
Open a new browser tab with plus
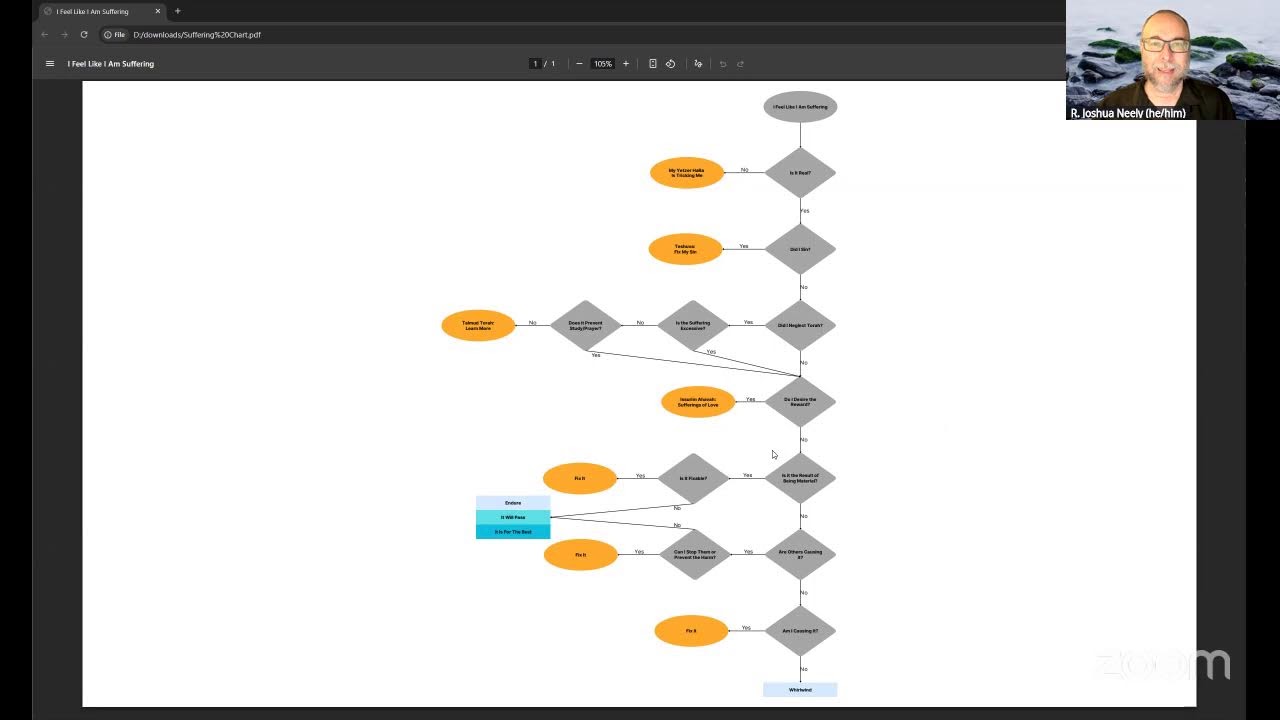tap(178, 11)
